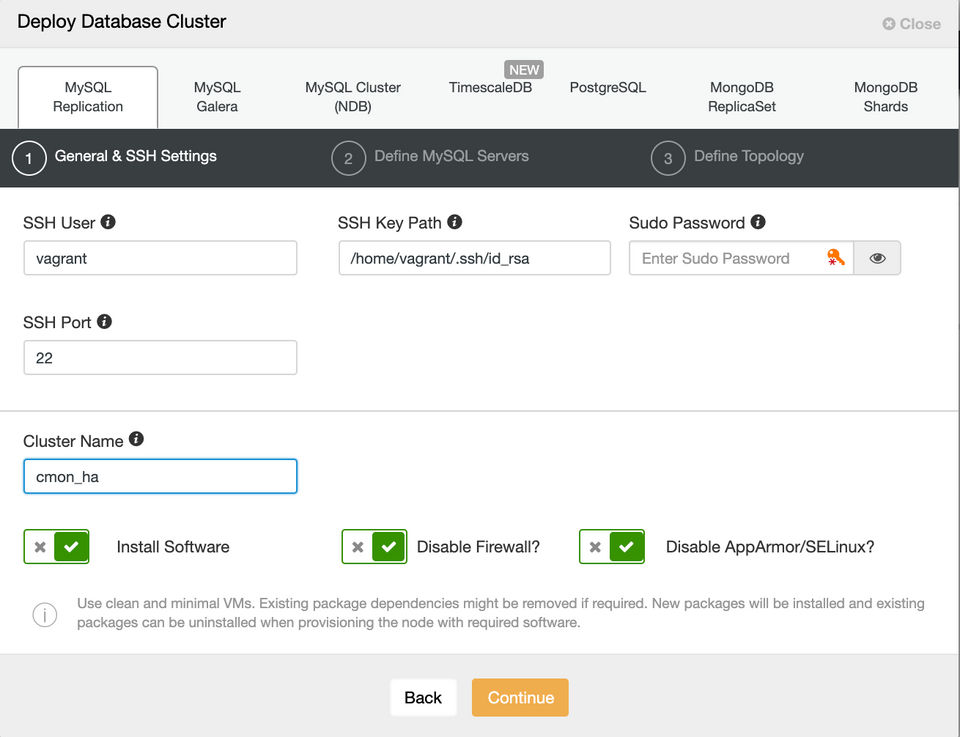Click the circled info icon near VM notice
Viewport: 960px width, 737px height.
[45, 614]
